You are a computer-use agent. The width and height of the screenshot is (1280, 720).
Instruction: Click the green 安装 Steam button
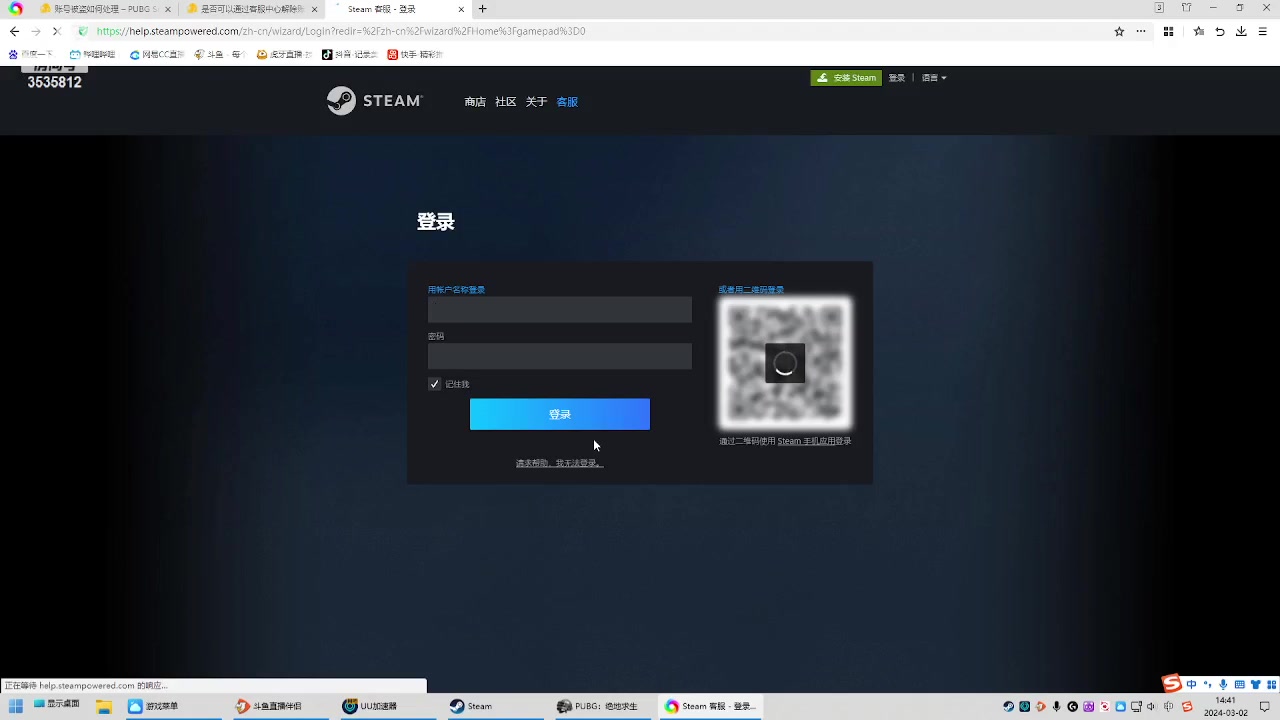(x=846, y=78)
